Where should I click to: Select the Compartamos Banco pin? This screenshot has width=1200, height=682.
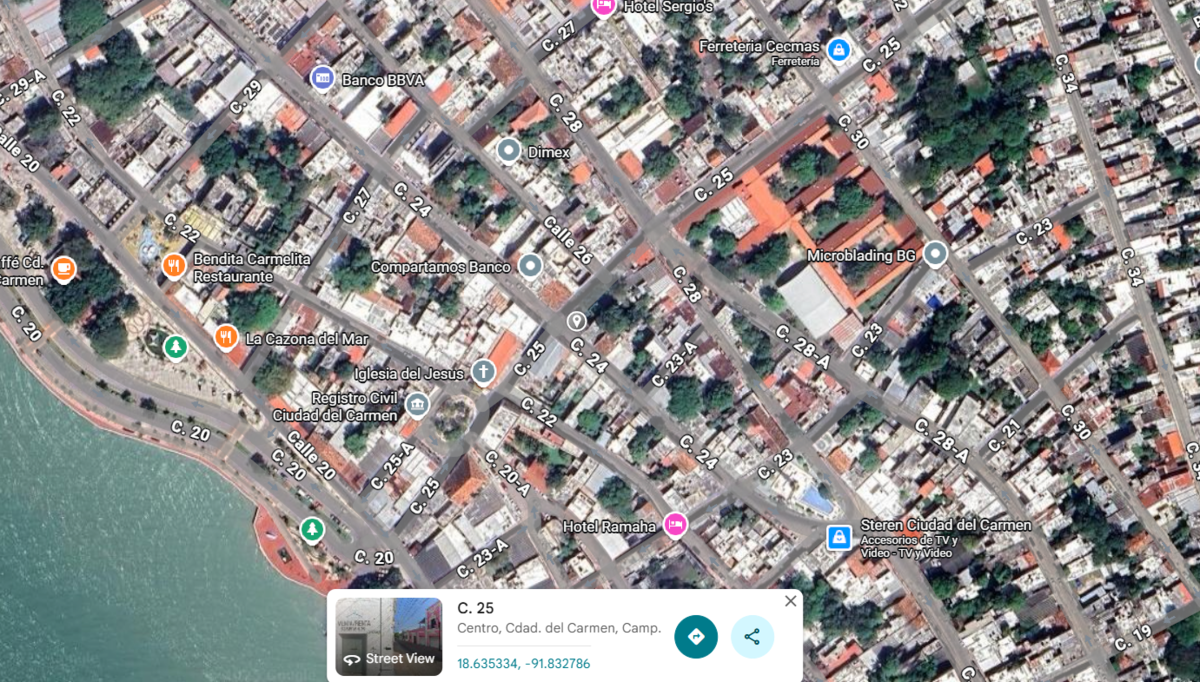tap(530, 266)
